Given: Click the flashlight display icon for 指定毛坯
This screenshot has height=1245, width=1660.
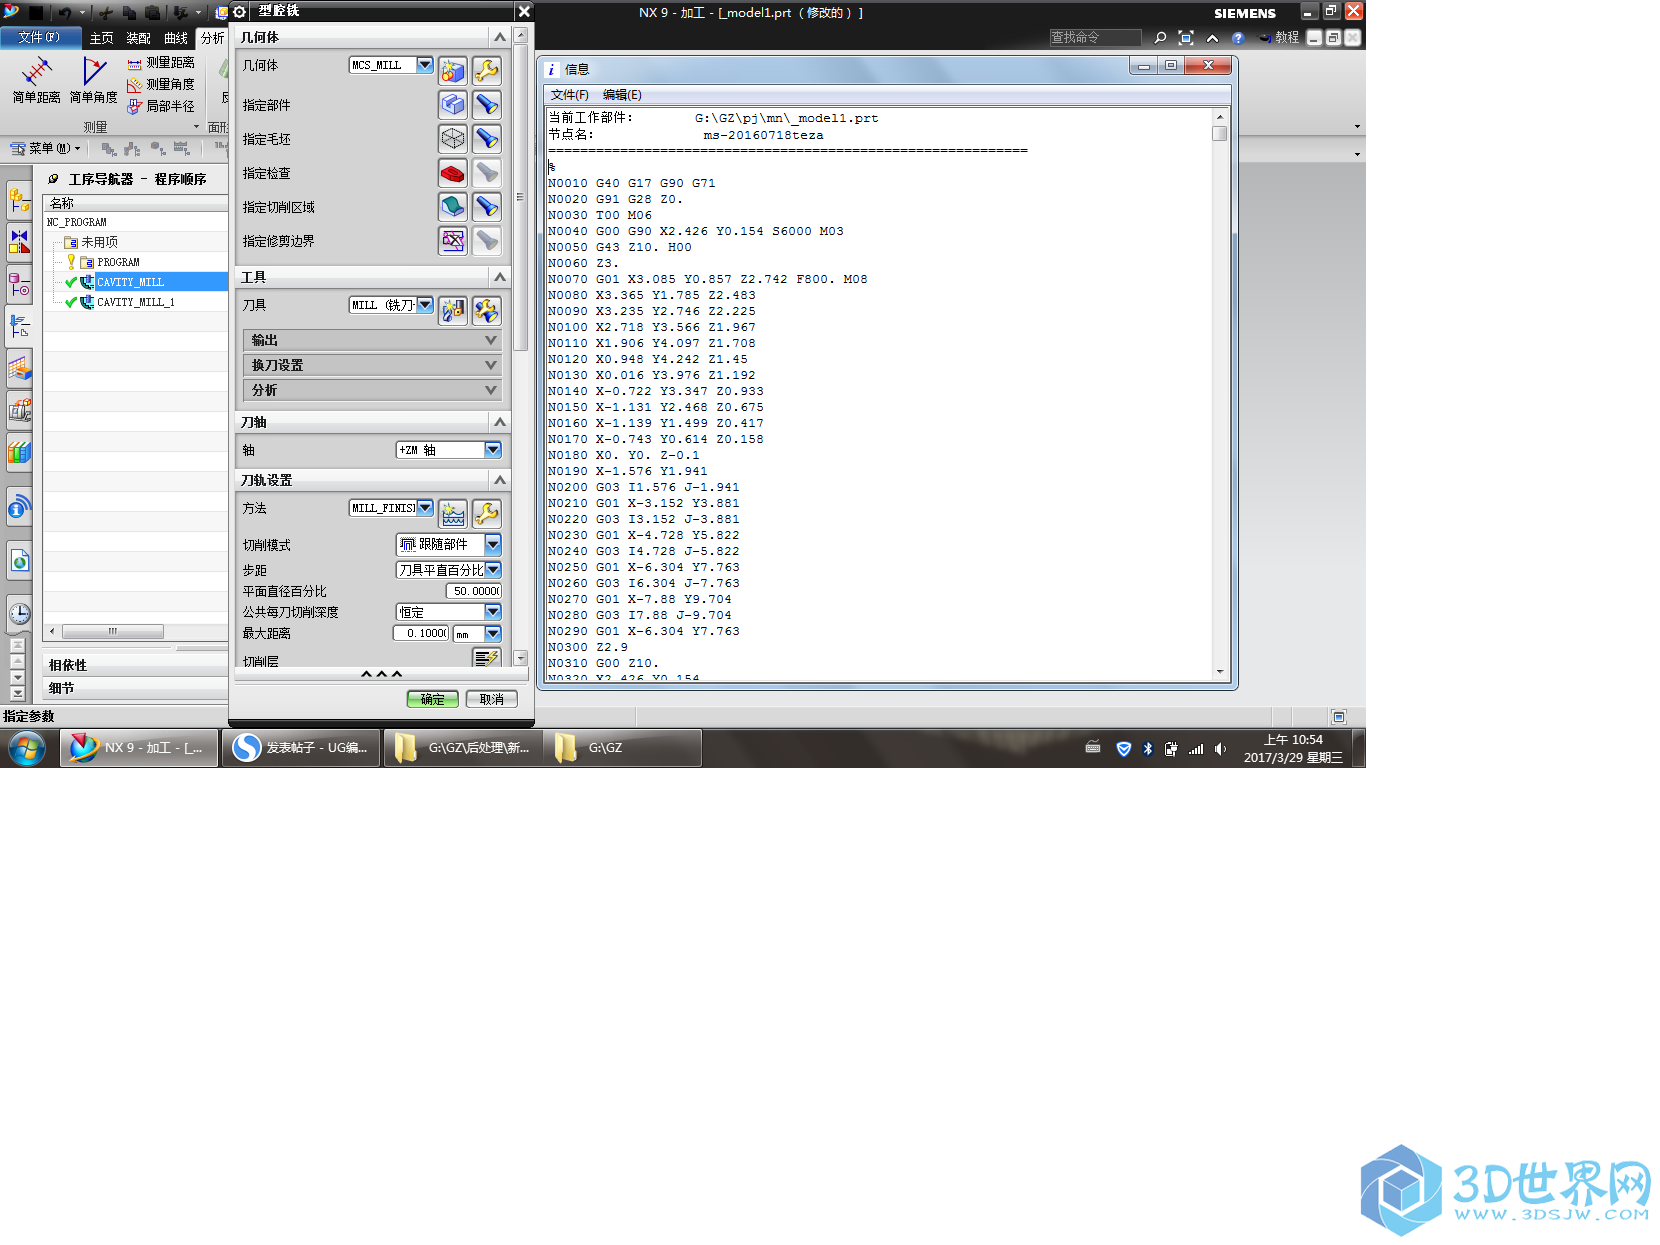Looking at the screenshot, I should coord(487,139).
